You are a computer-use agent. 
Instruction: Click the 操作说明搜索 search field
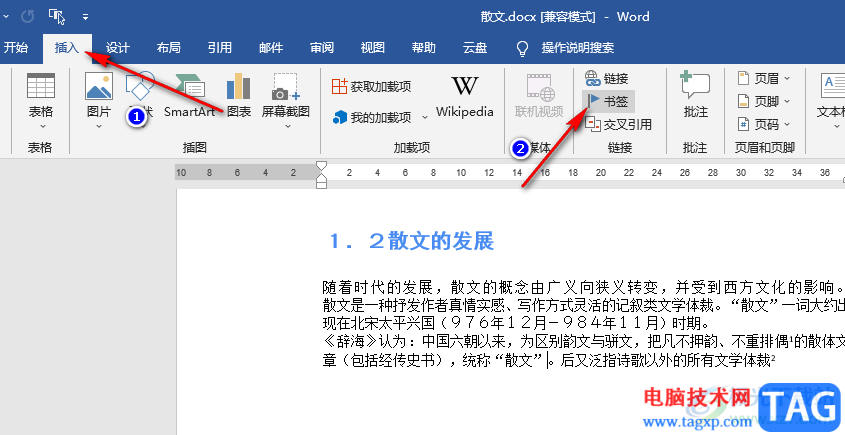pyautogui.click(x=578, y=48)
